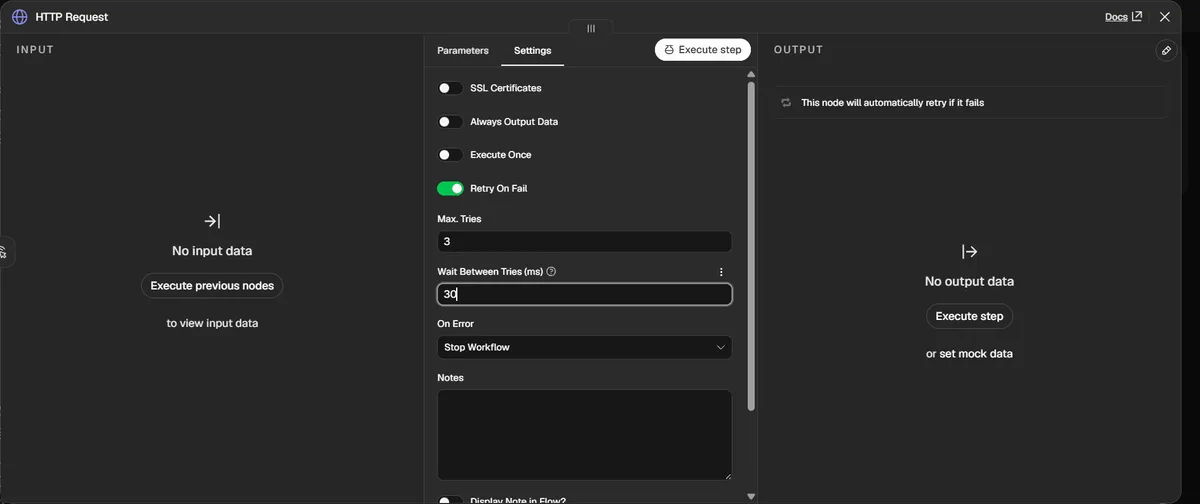Click the auto retry notice icon

point(786,102)
